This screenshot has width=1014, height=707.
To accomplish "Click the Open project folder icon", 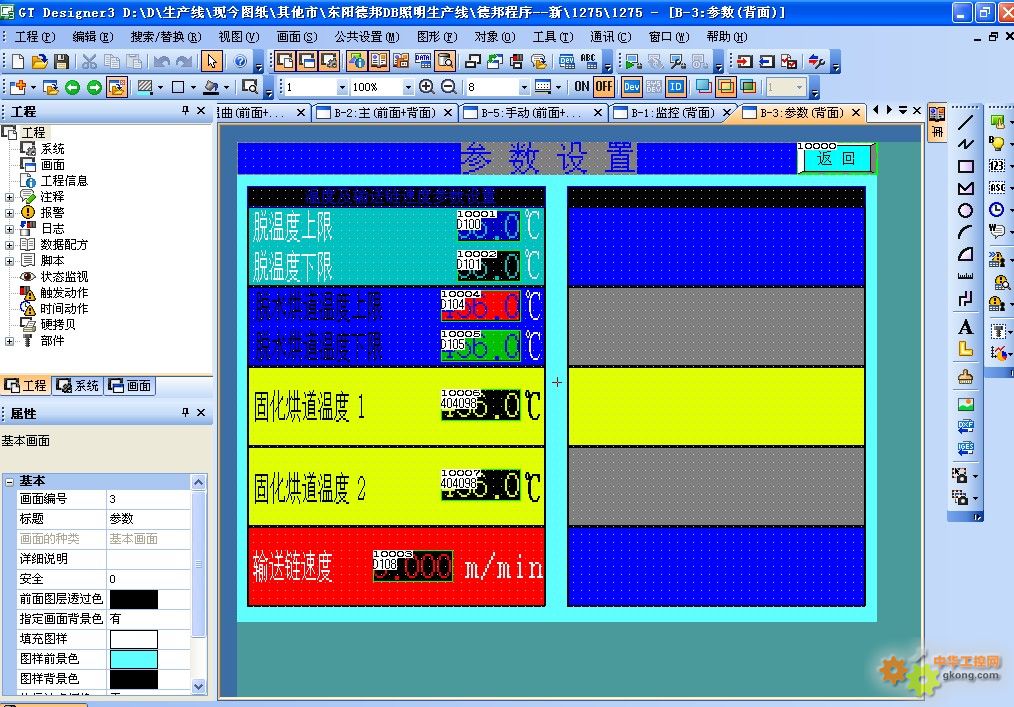I will pyautogui.click(x=41, y=62).
